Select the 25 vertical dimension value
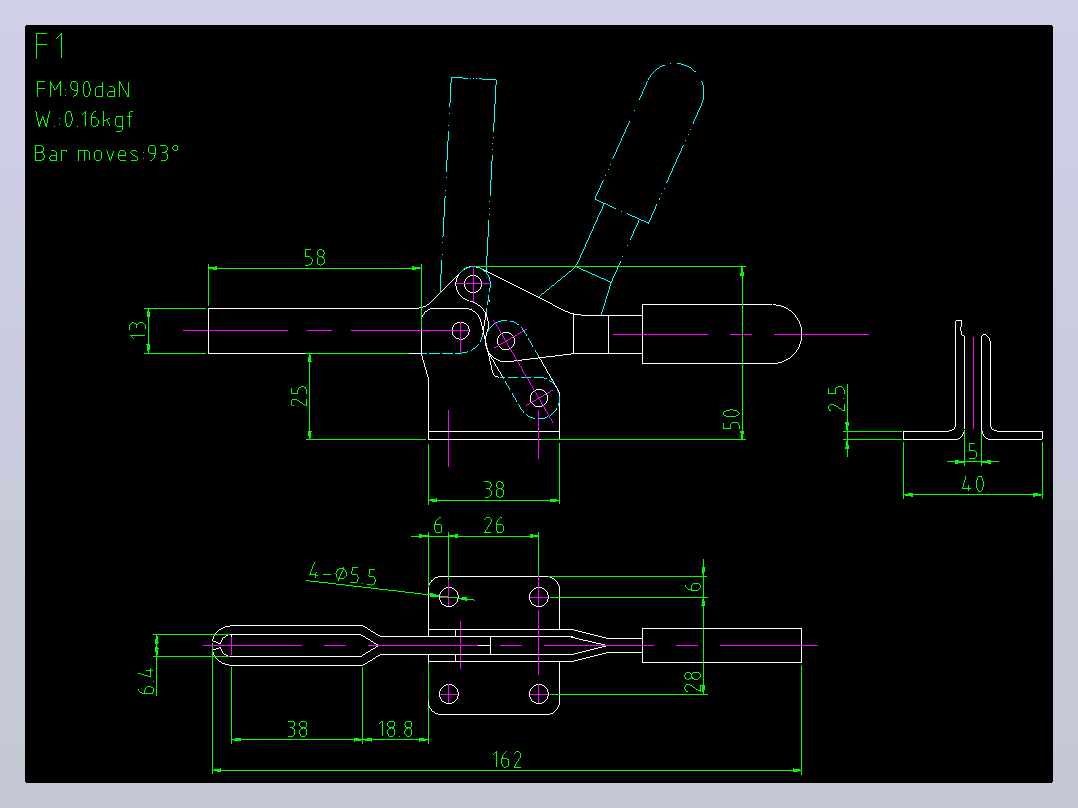 pyautogui.click(x=299, y=395)
